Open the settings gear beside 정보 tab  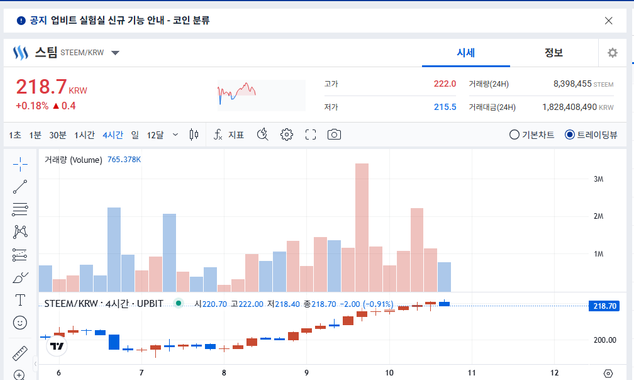click(x=613, y=53)
